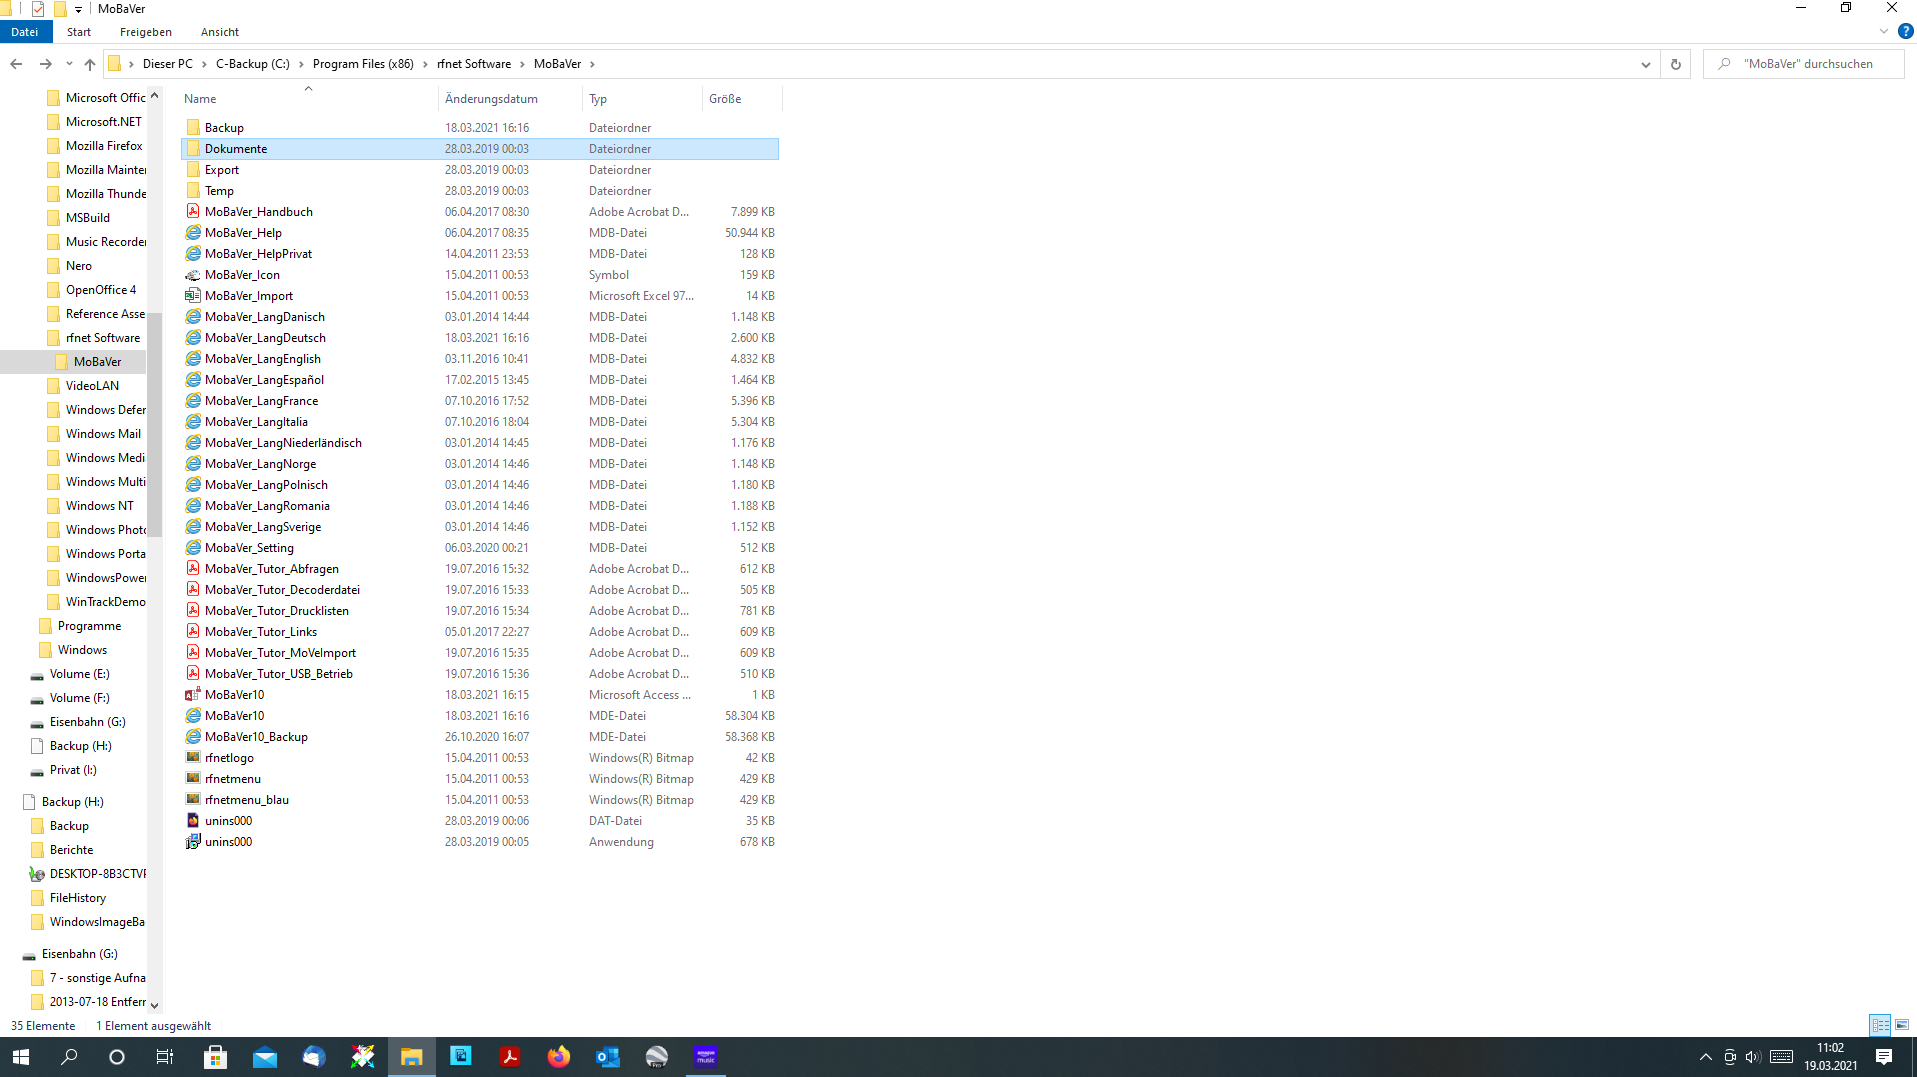Navigate to C-Backup (C:) breadcrumb
The height and width of the screenshot is (1077, 1917).
pyautogui.click(x=252, y=64)
